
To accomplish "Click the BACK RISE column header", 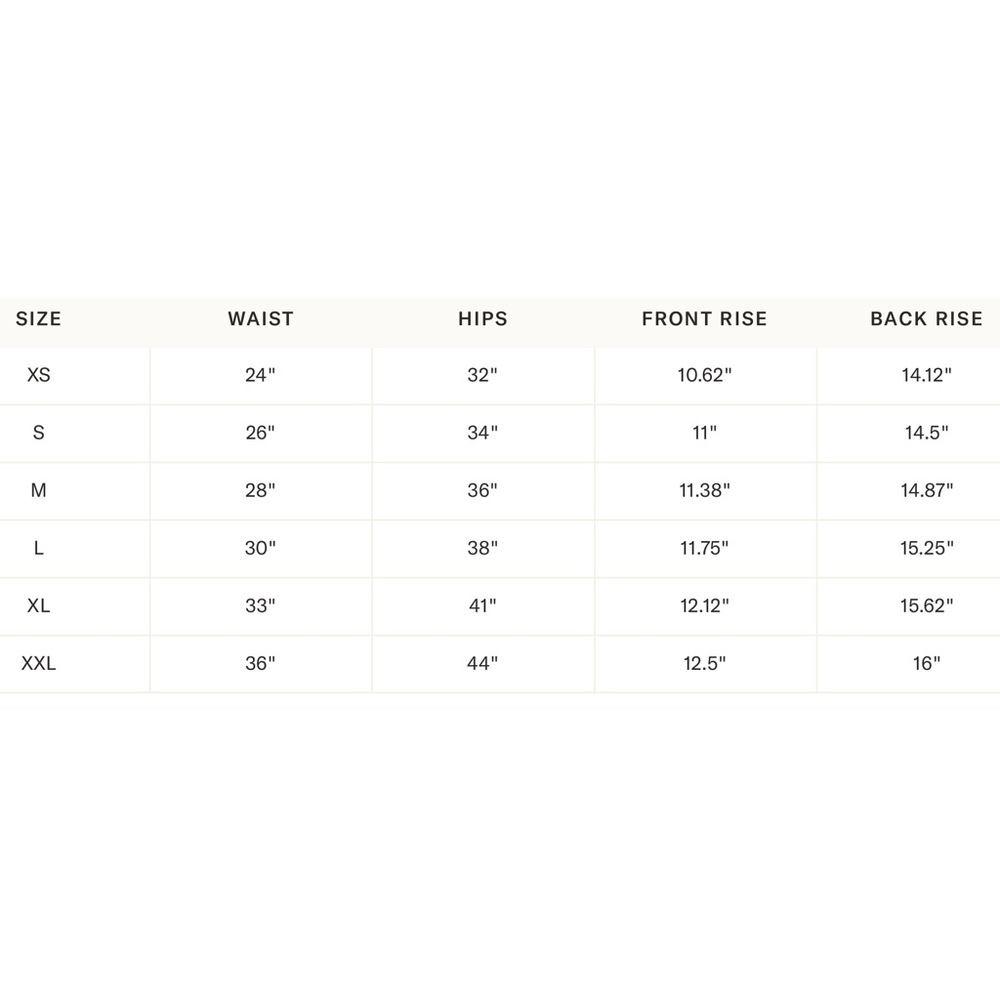I will pyautogui.click(x=927, y=319).
